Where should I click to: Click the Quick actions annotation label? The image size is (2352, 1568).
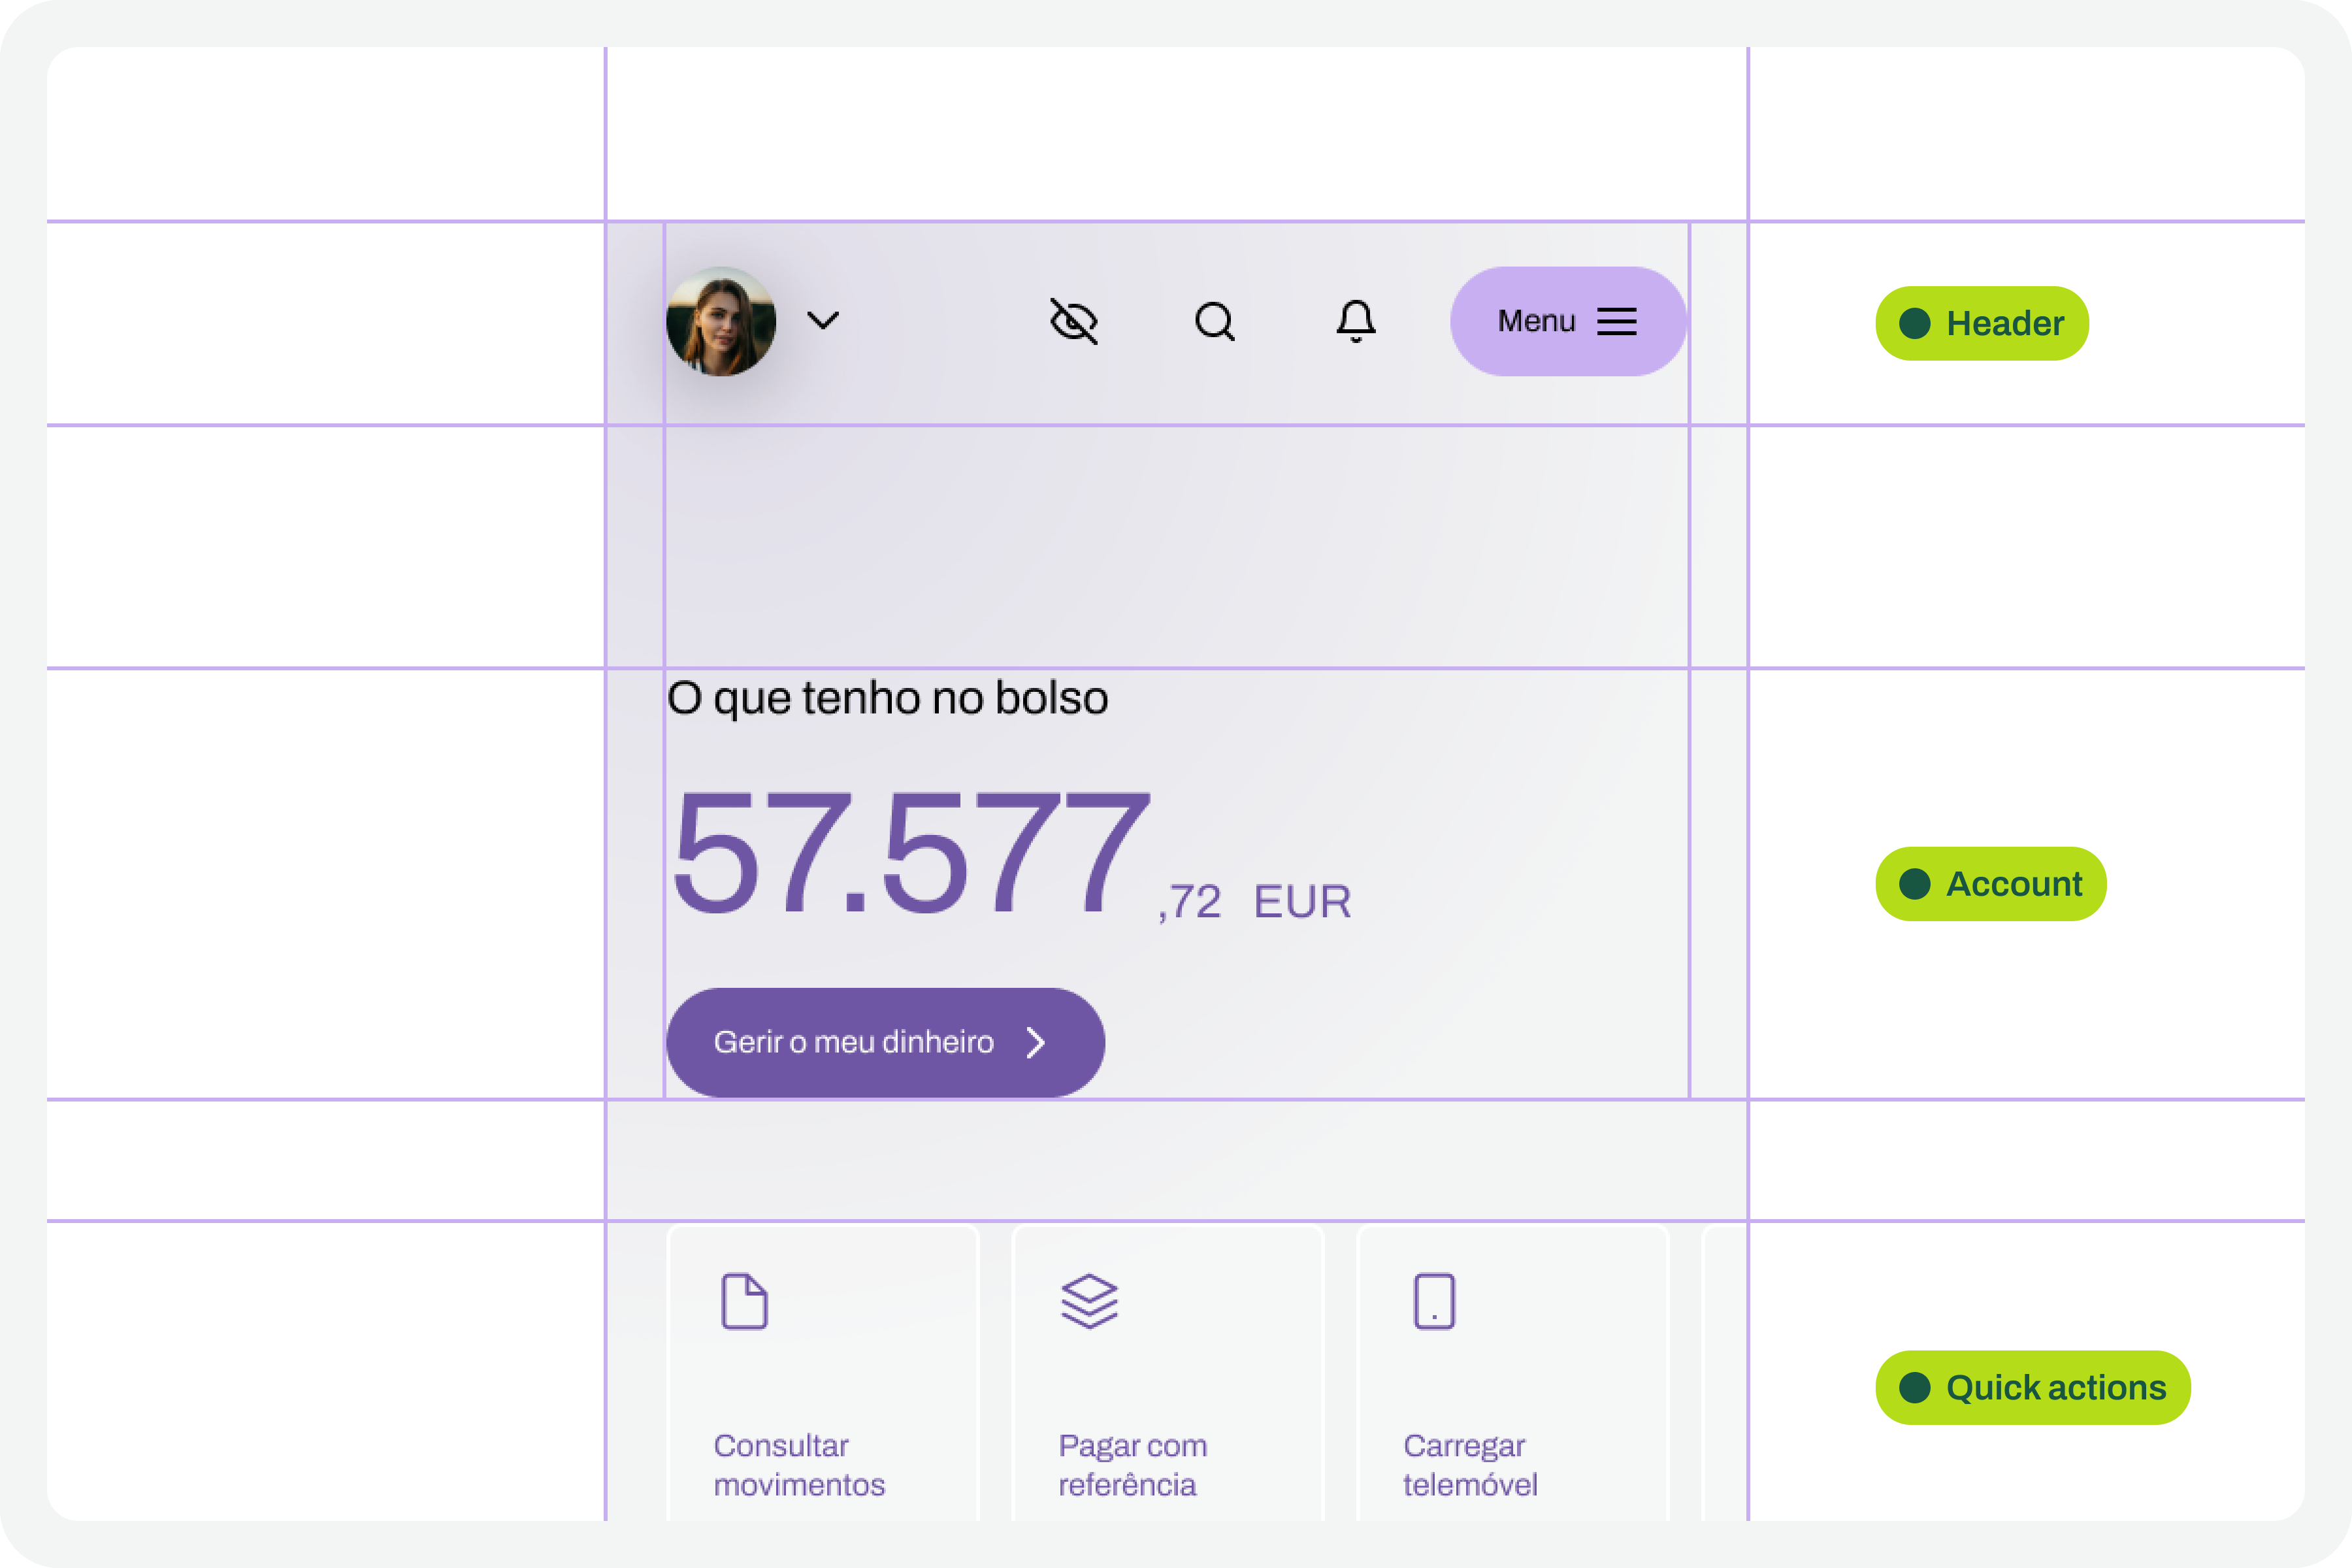point(2032,1387)
